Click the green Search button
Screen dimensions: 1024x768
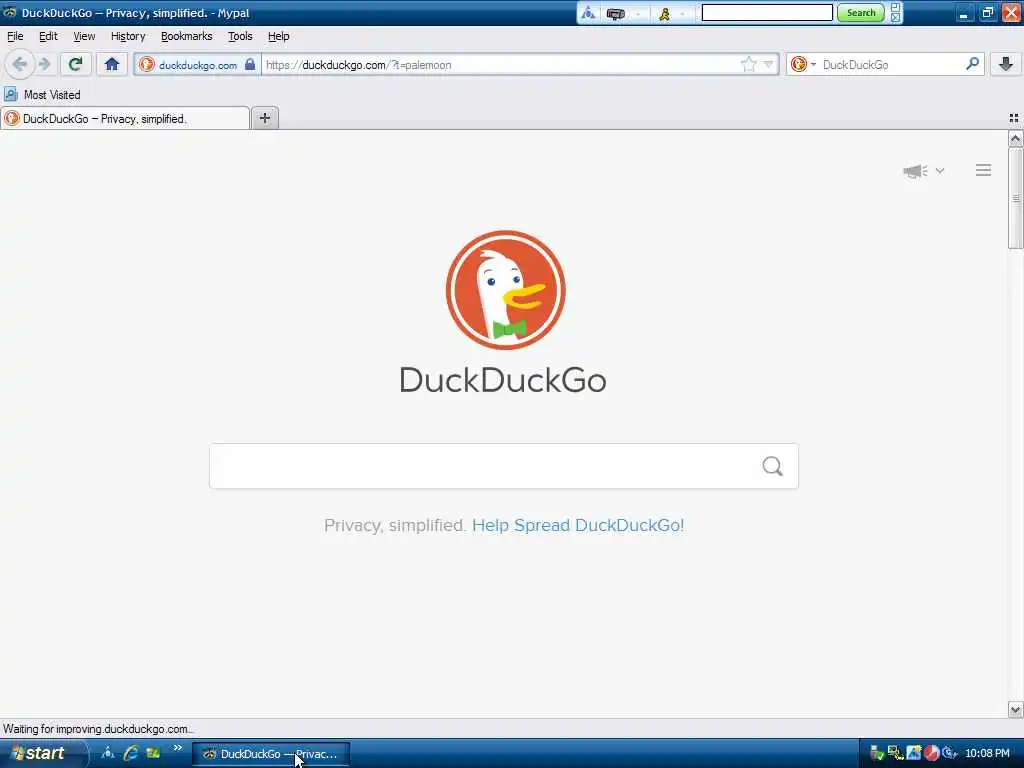click(861, 12)
